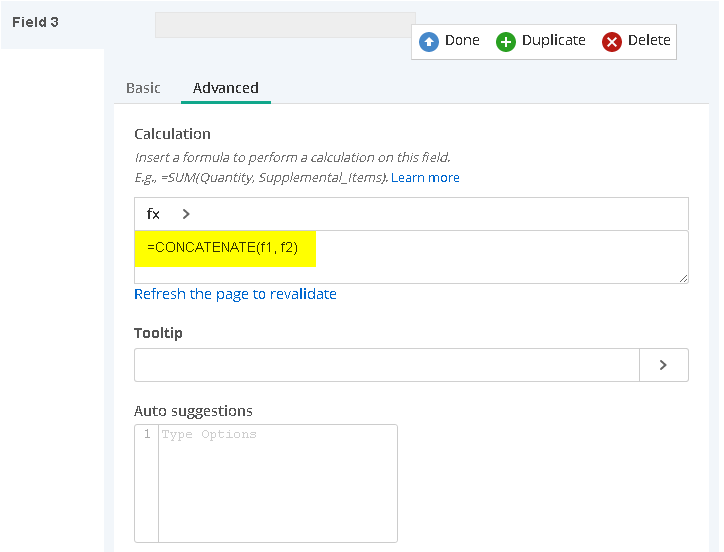The width and height of the screenshot is (724, 552).
Task: Click the red Delete X icon
Action: [x=612, y=42]
